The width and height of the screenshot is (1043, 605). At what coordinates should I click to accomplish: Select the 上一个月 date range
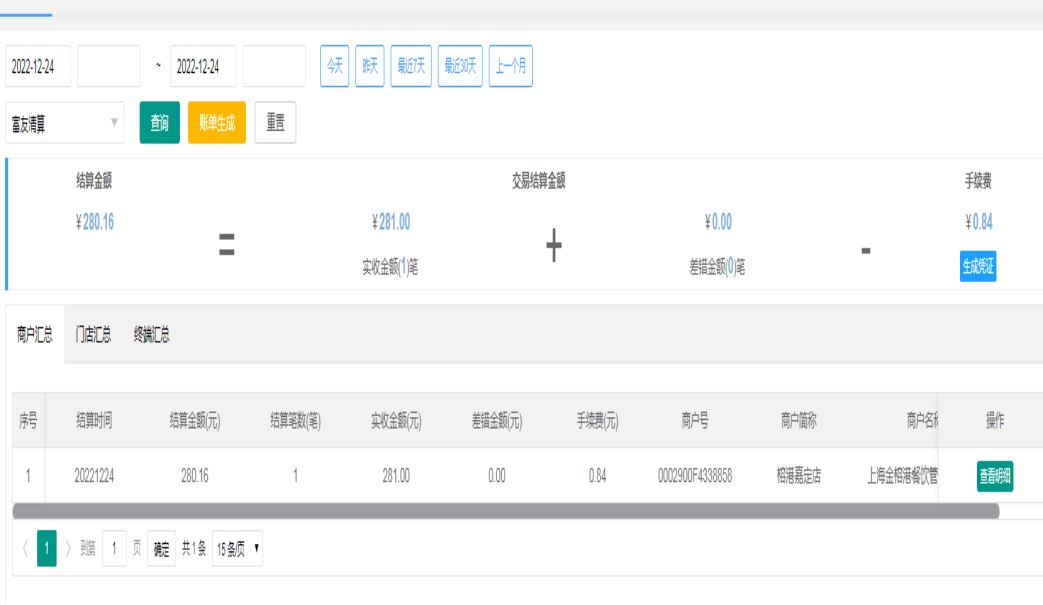511,67
